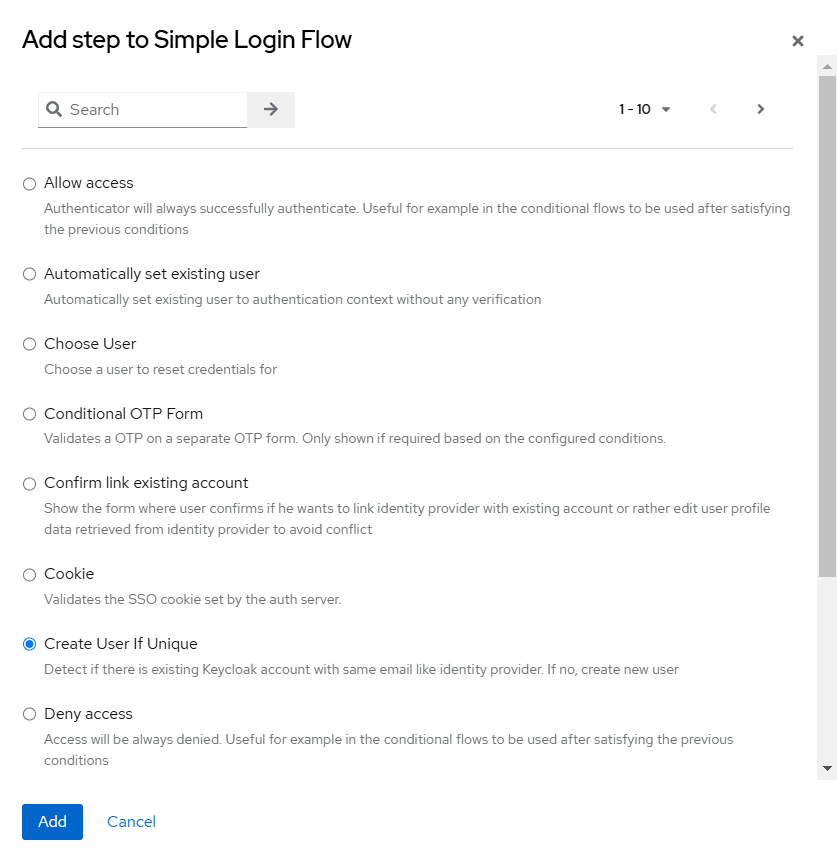The width and height of the screenshot is (837, 858).
Task: Click the previous page chevron
Action: coord(713,110)
